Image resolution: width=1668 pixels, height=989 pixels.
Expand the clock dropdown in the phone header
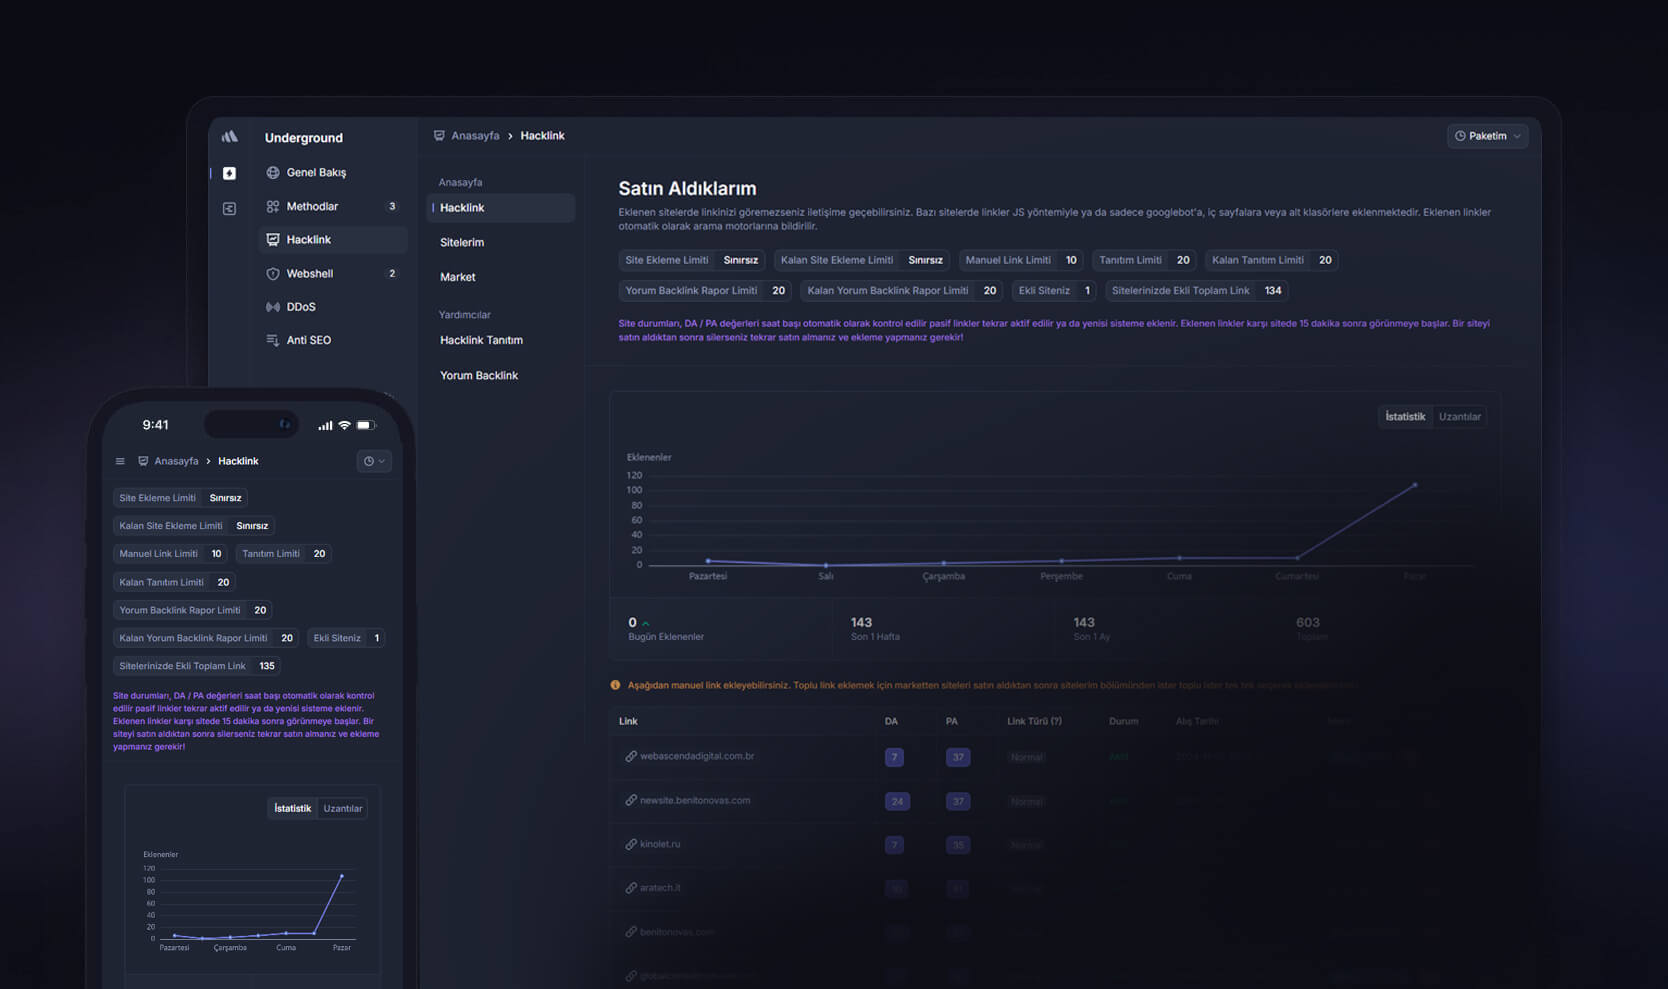tap(373, 461)
